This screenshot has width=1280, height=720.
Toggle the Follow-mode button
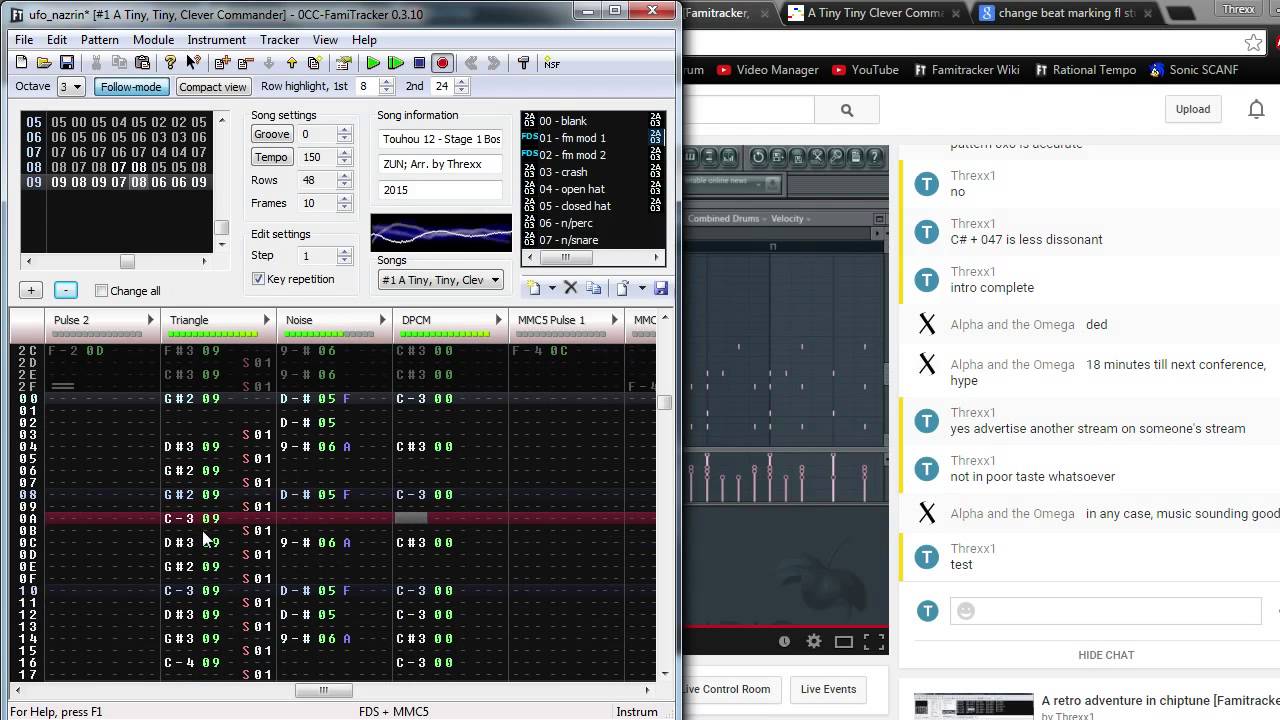[x=131, y=87]
